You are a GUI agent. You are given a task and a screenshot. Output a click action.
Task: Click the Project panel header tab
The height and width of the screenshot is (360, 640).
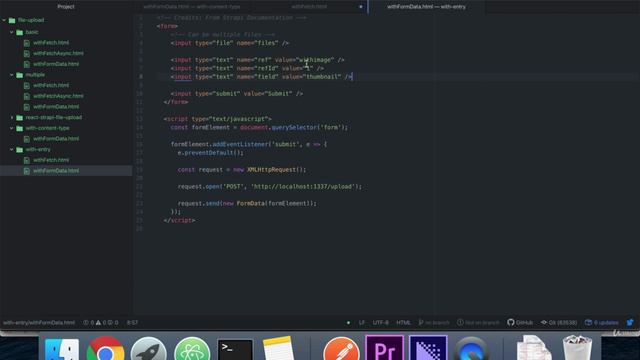(66, 7)
